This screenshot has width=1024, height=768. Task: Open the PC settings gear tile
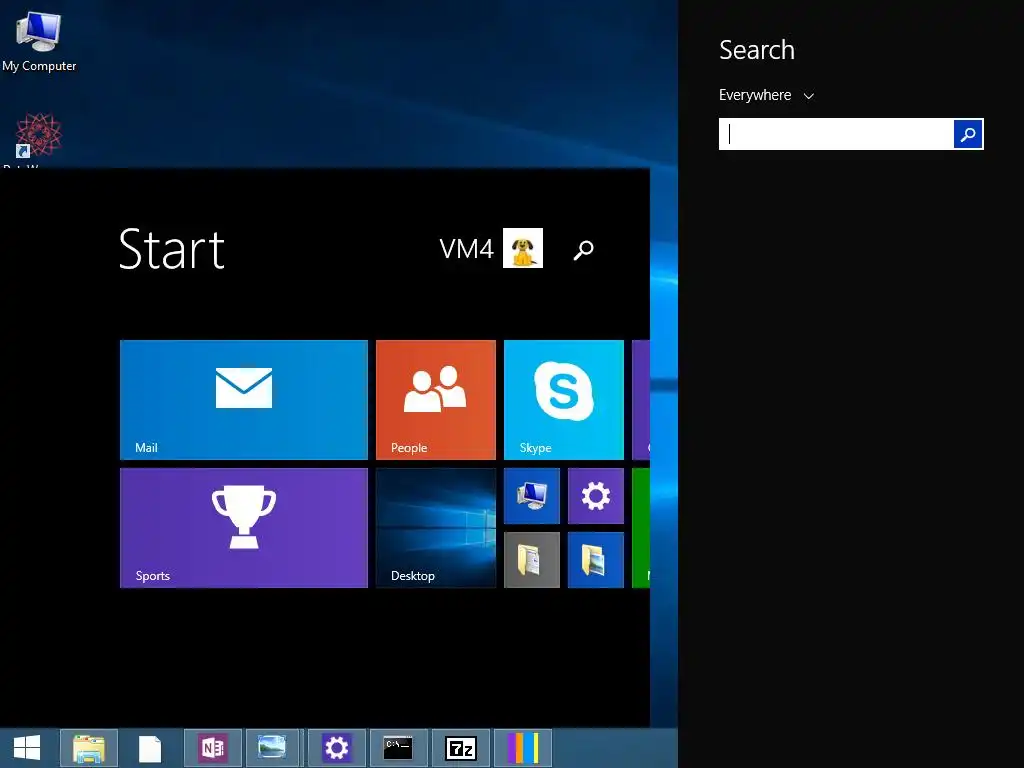coord(596,496)
